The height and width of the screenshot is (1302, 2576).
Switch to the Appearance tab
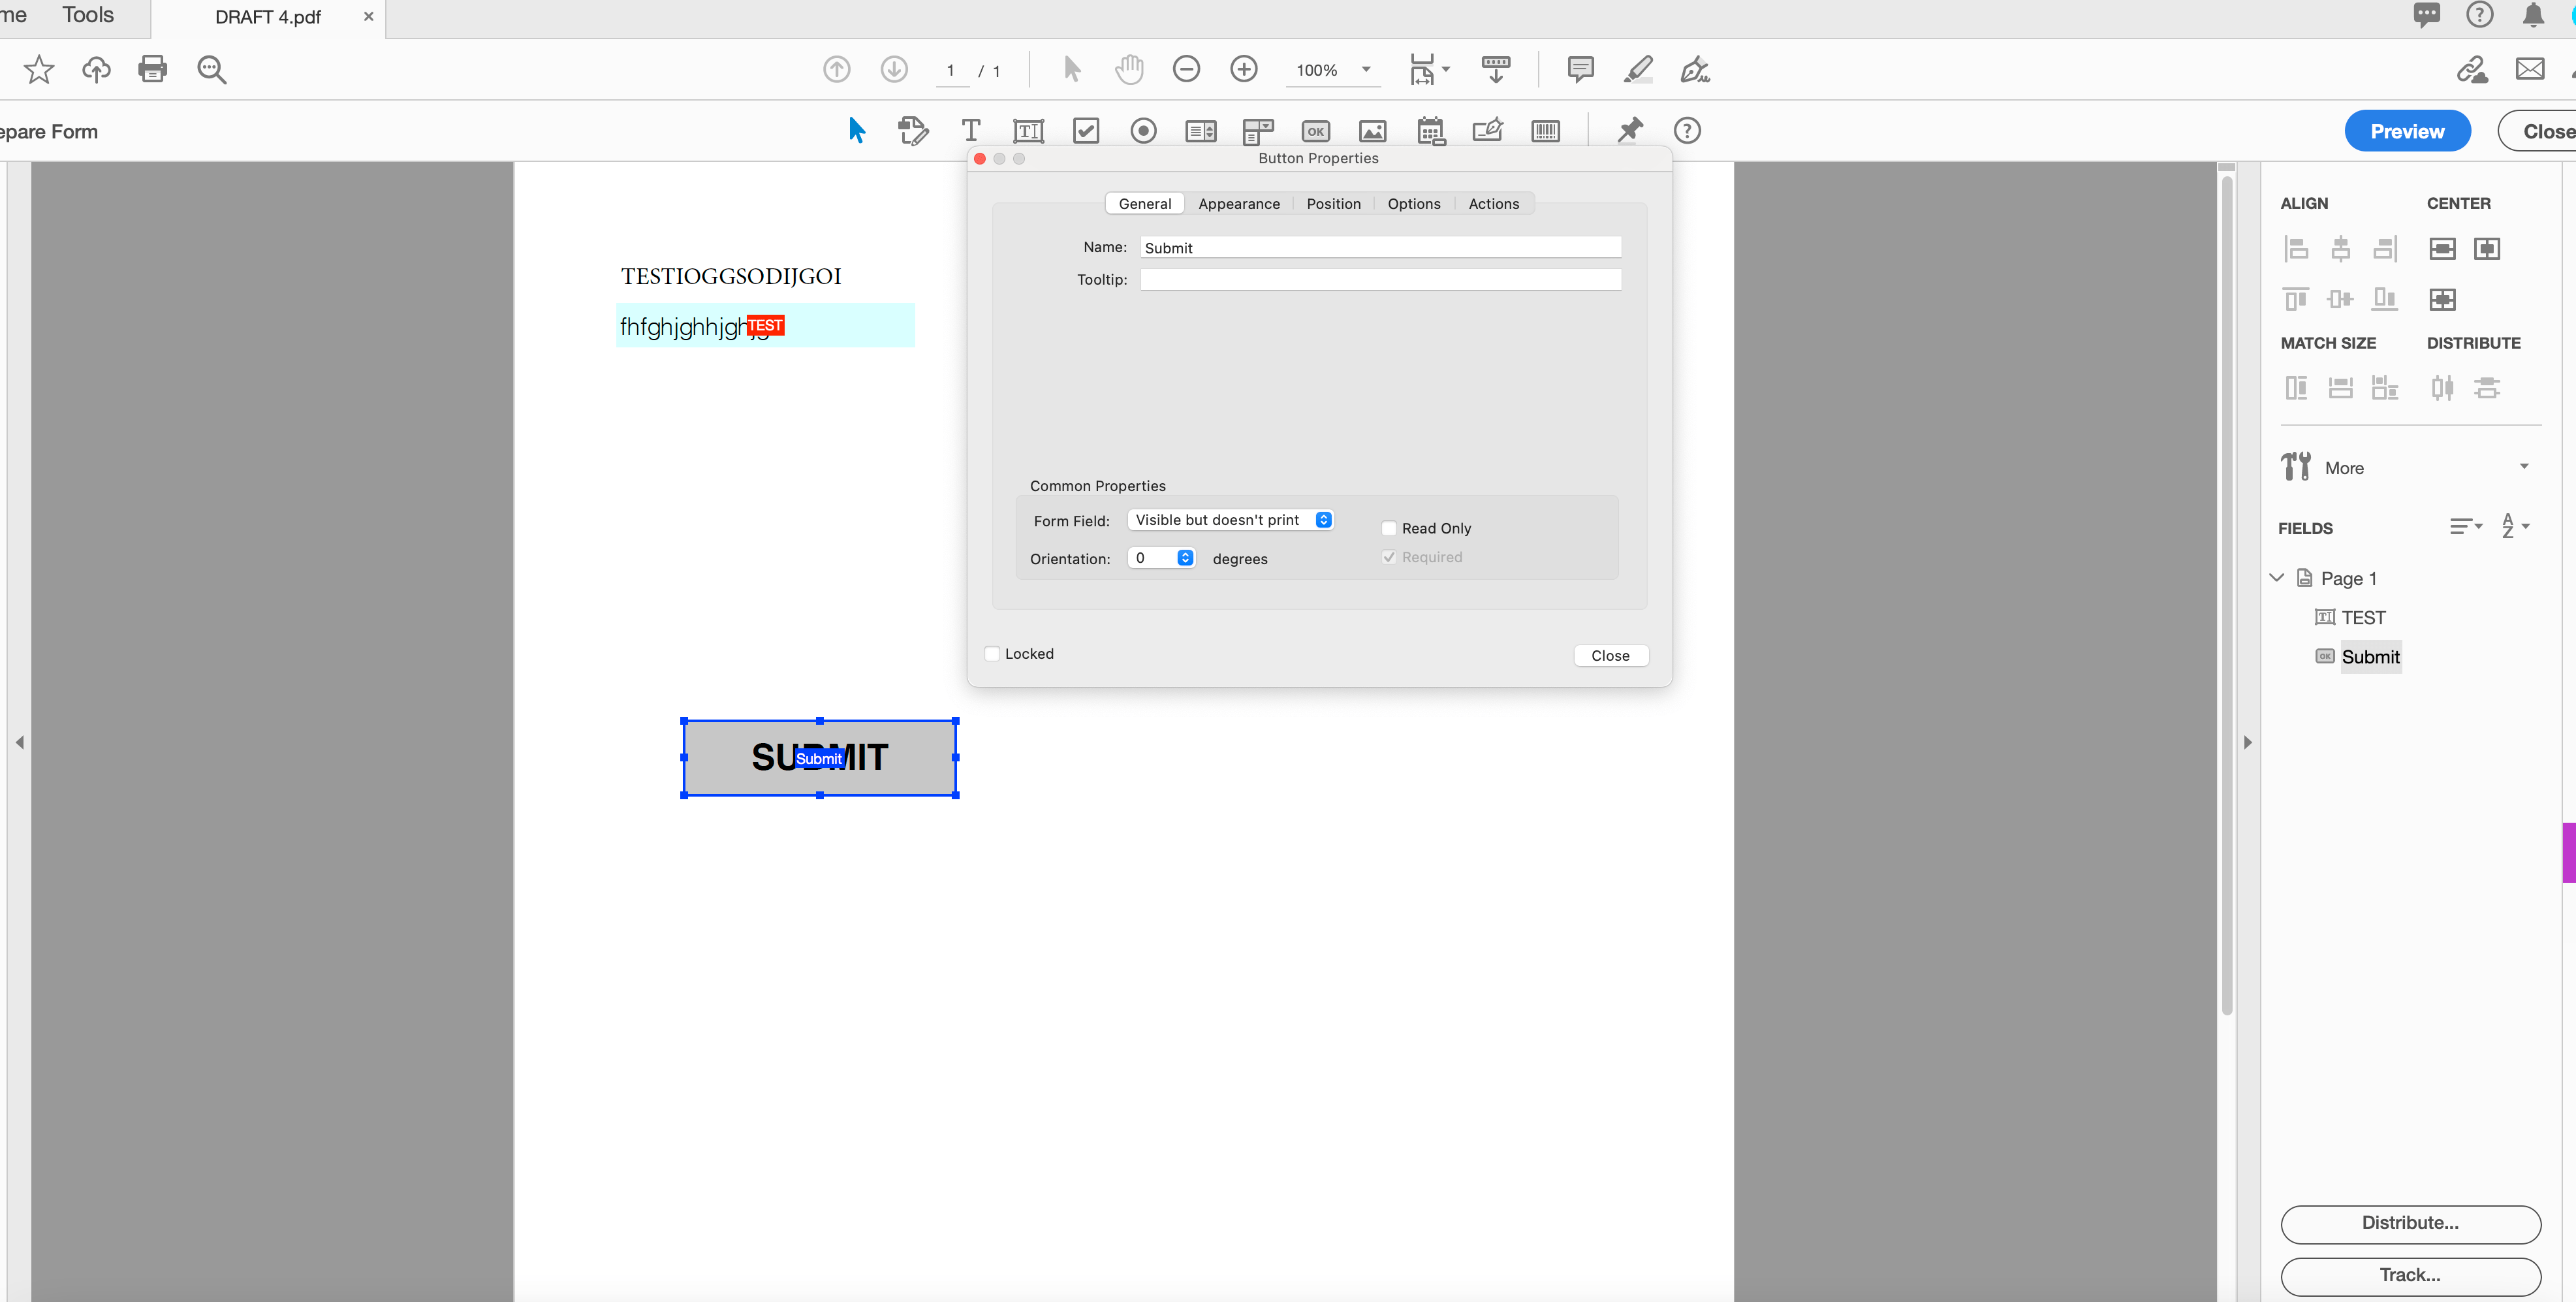pyautogui.click(x=1239, y=203)
